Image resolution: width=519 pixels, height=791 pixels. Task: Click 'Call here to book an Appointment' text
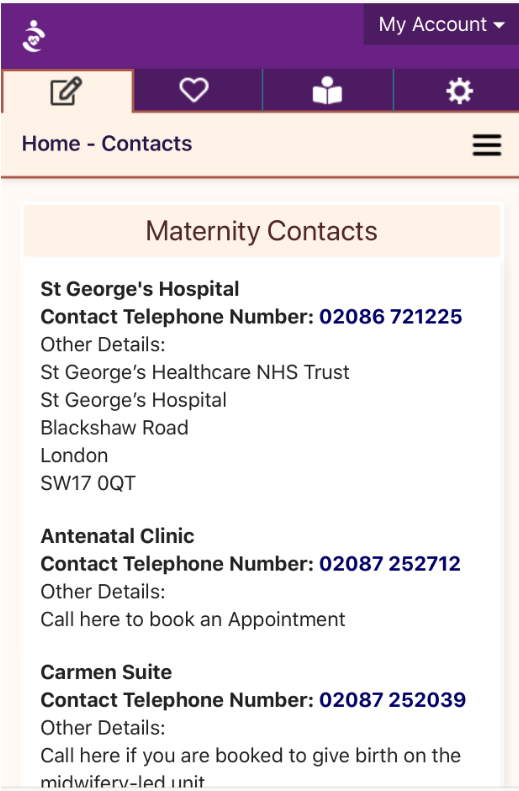tap(193, 619)
